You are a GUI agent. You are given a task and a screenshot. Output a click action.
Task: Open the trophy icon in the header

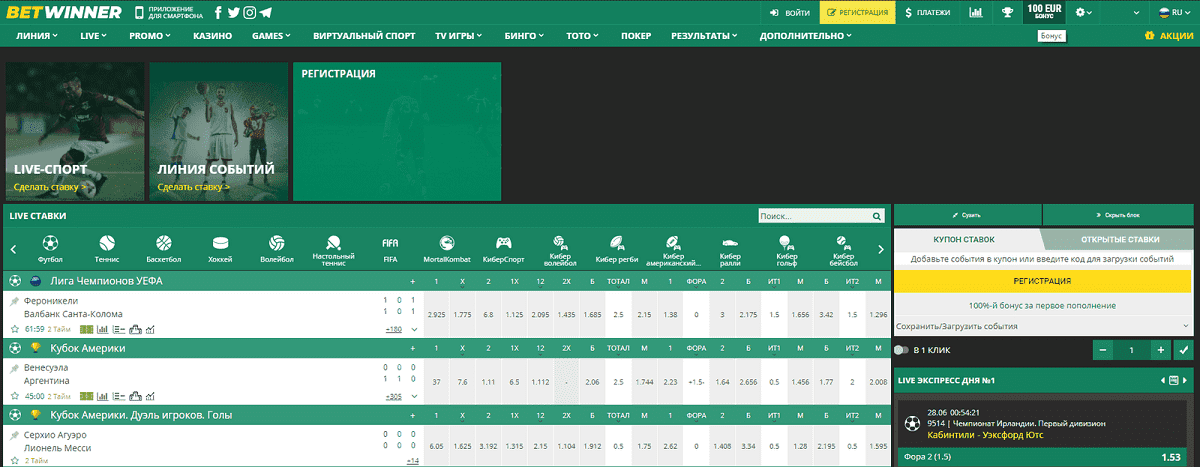[x=1007, y=13]
